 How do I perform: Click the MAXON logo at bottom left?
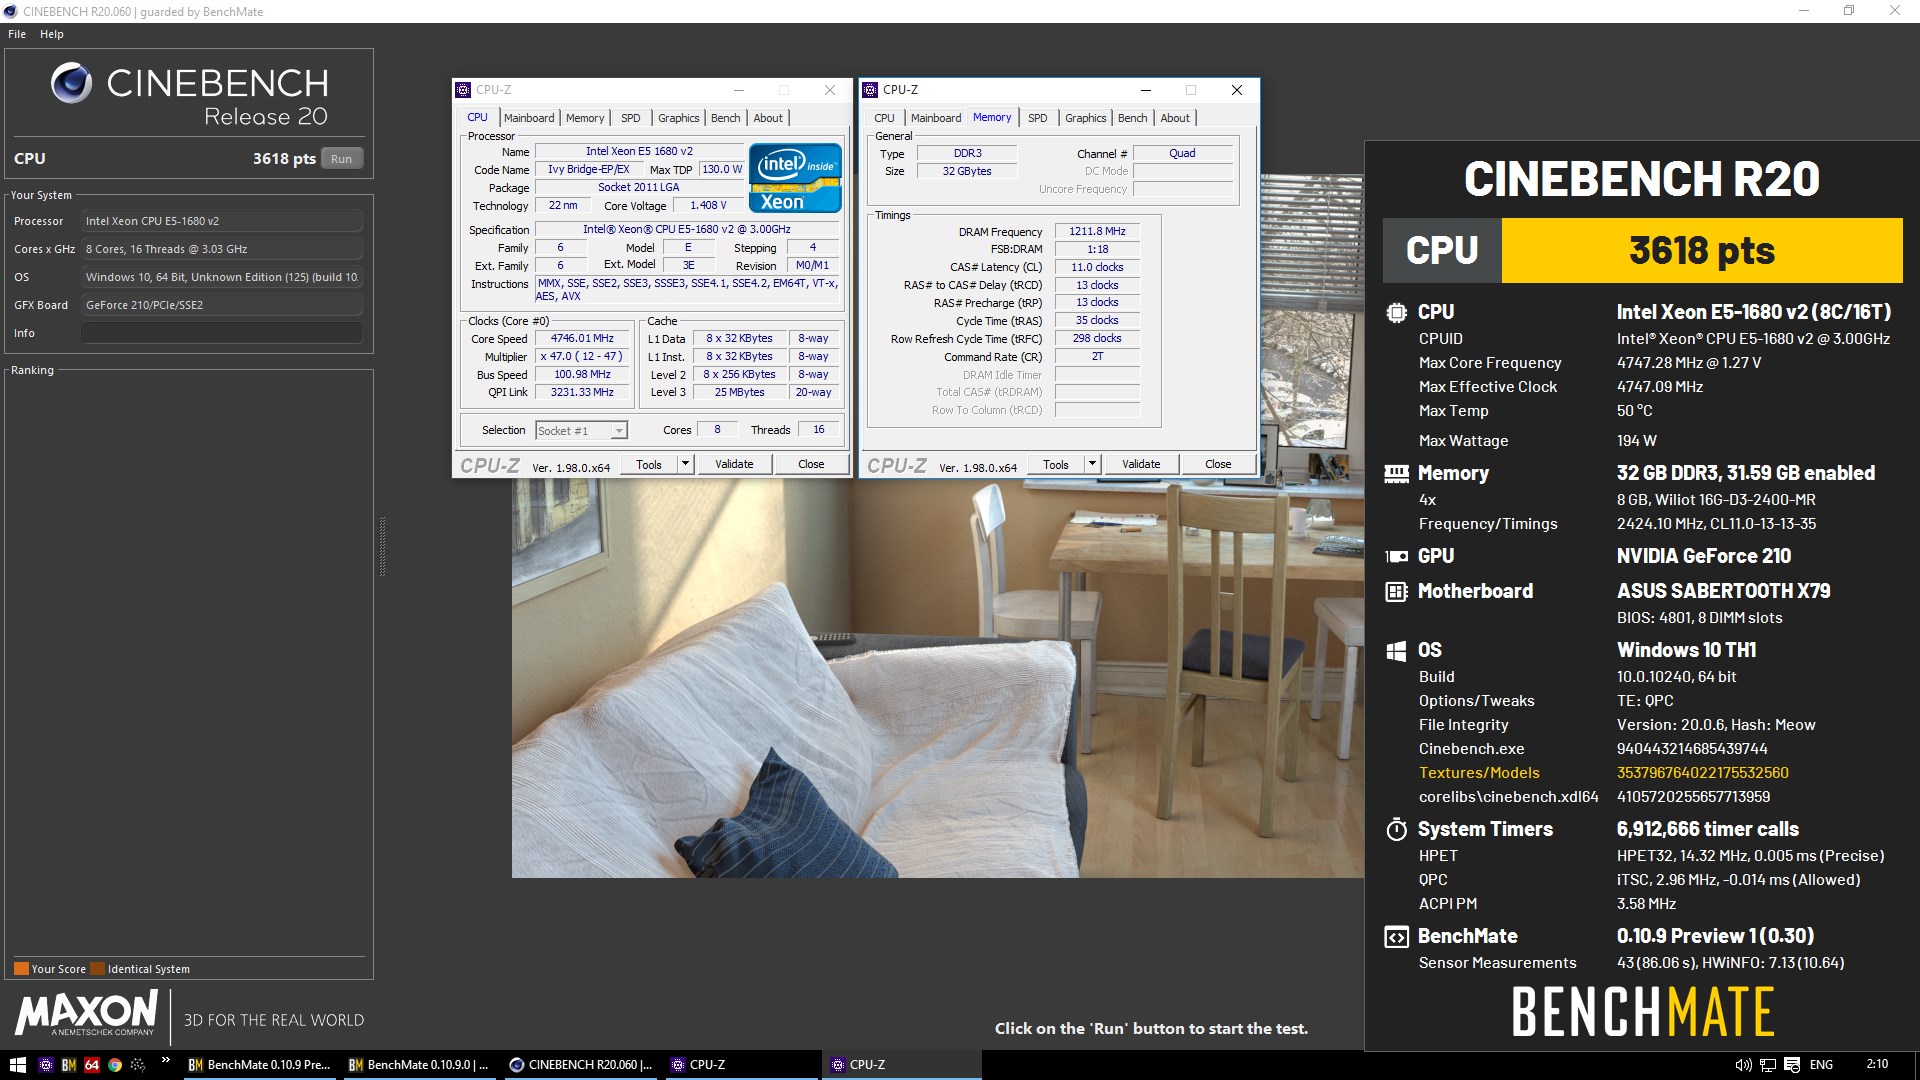tap(86, 1013)
